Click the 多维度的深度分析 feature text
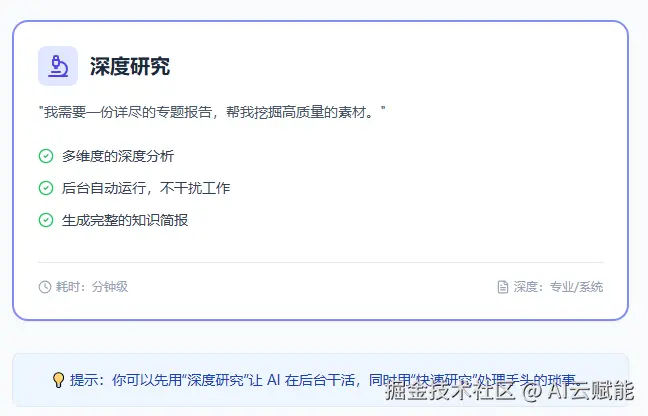Screen dimensions: 648x416 coord(118,156)
